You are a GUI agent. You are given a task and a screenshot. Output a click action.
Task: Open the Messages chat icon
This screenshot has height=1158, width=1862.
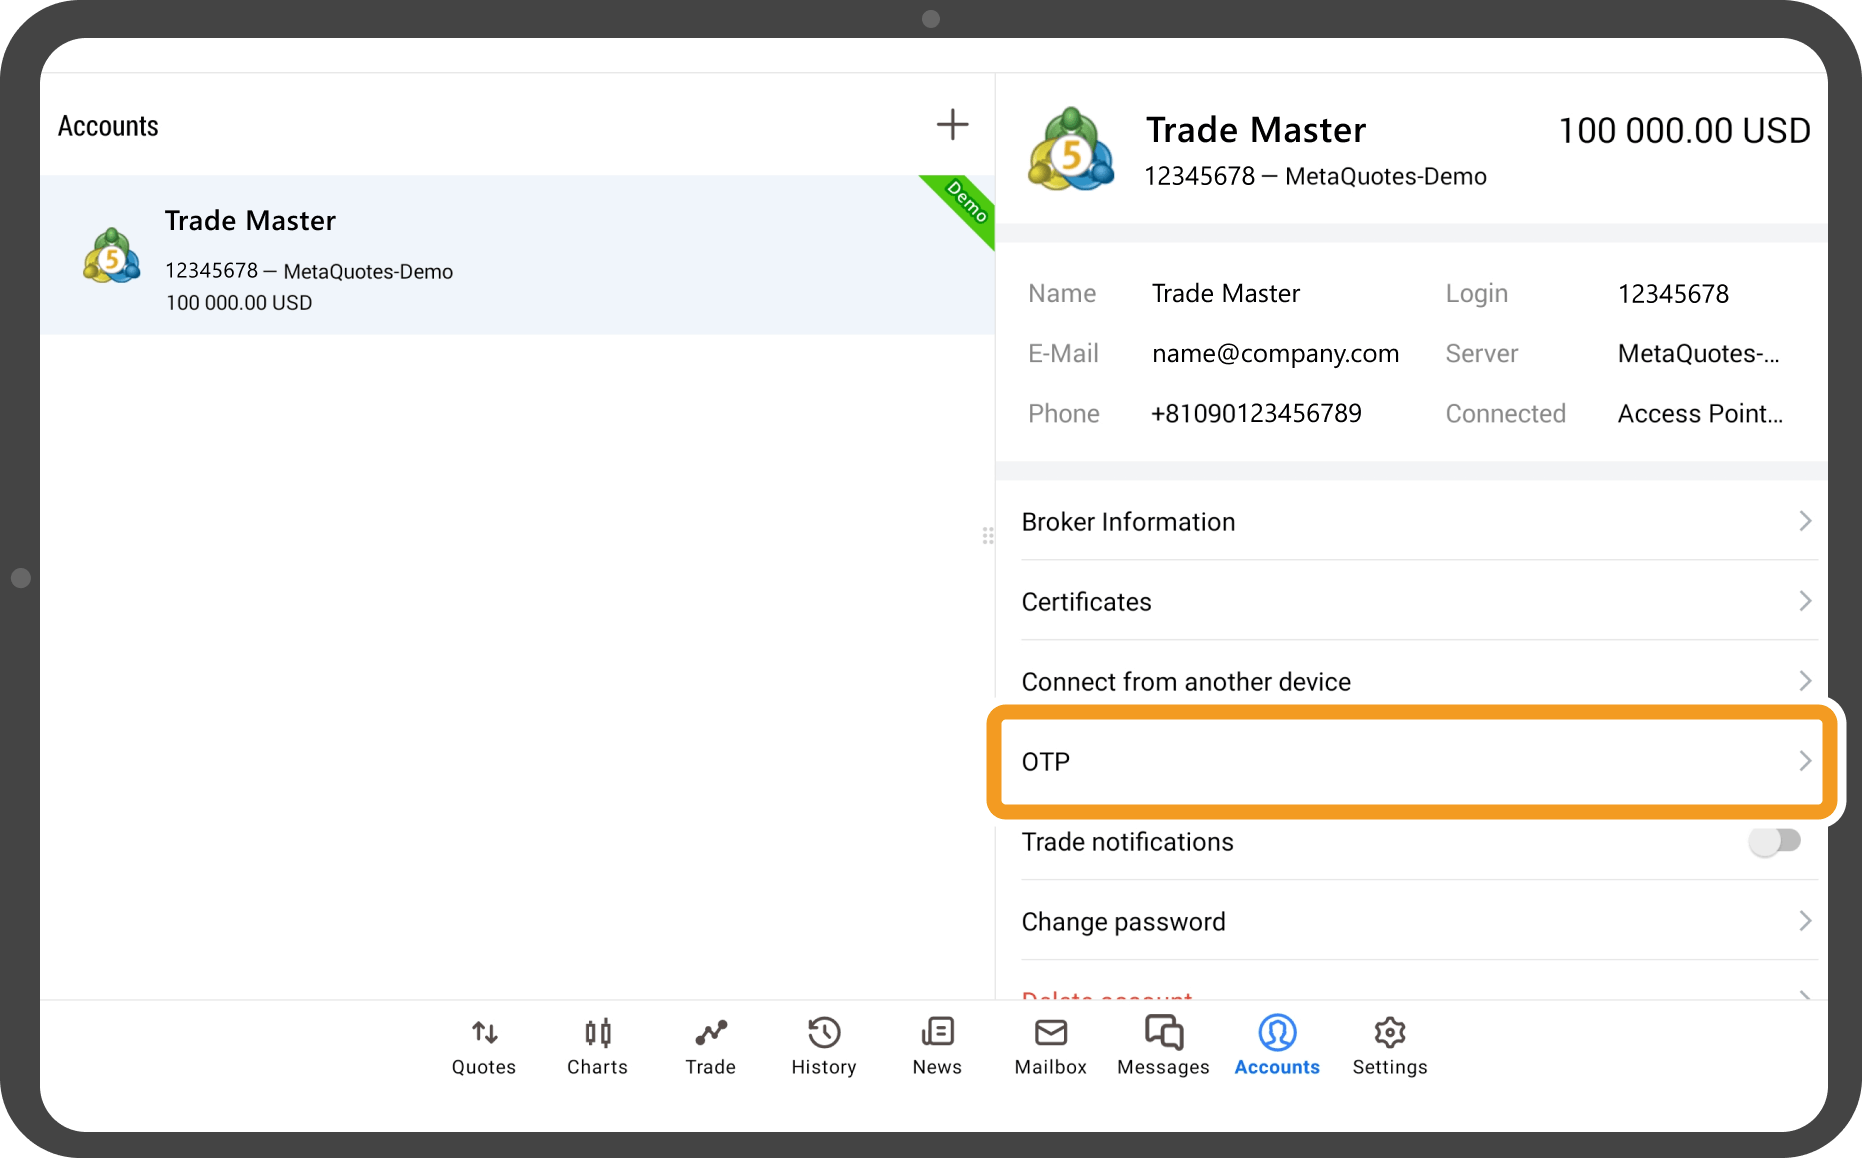(1163, 1033)
